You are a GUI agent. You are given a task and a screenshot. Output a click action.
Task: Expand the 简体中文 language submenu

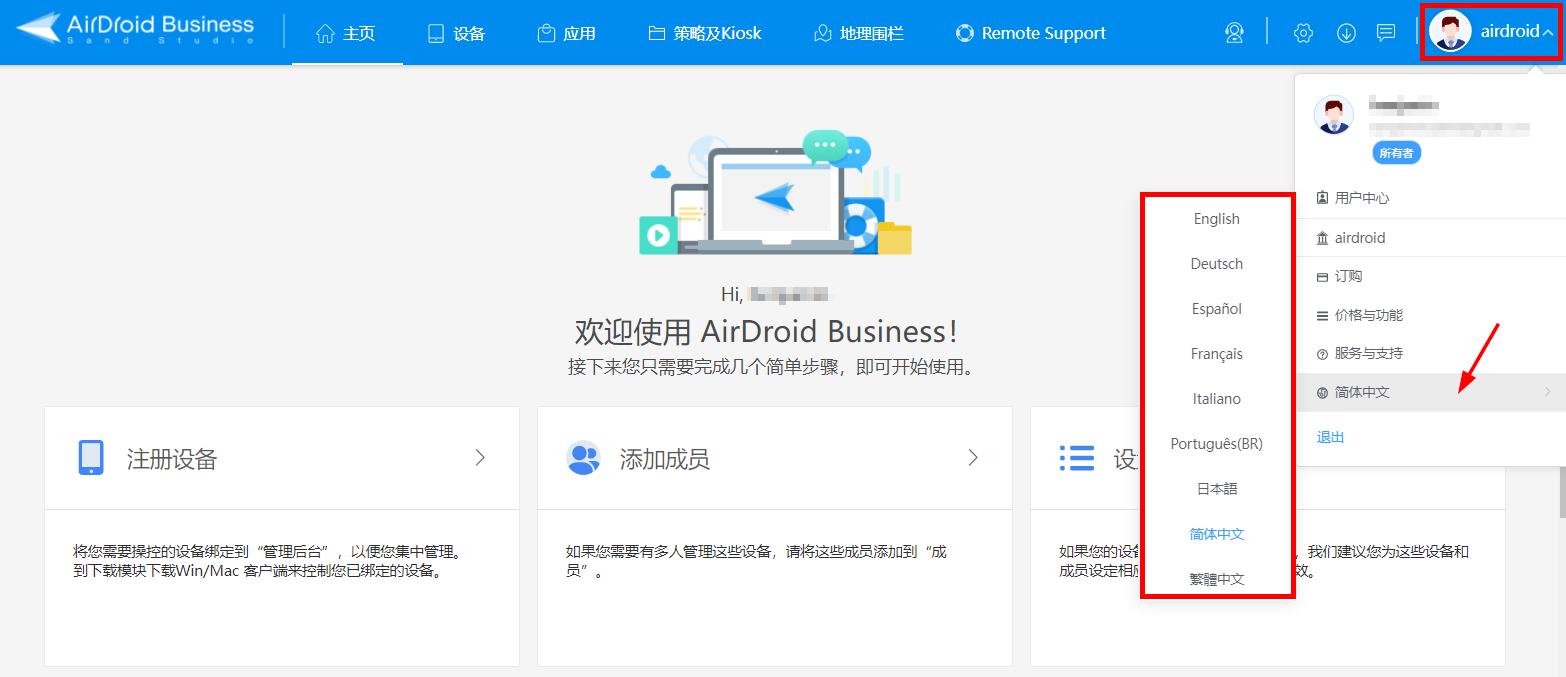tap(1430, 392)
